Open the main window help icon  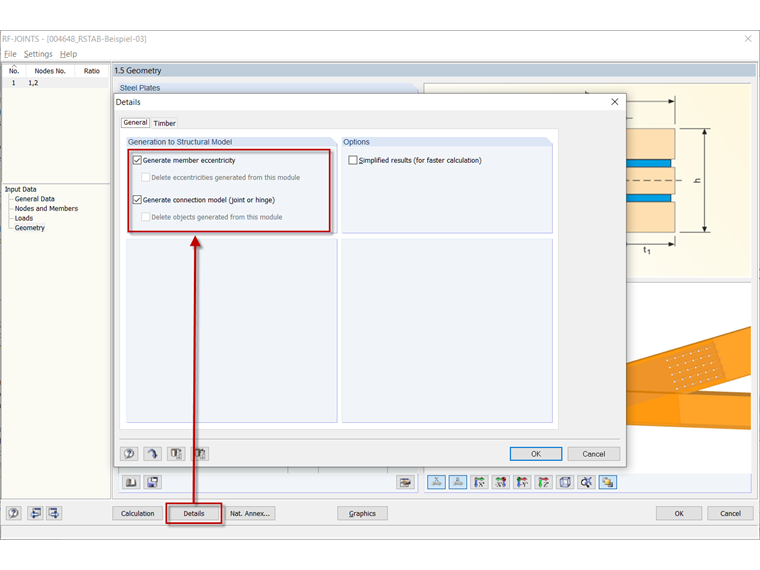(x=14, y=513)
